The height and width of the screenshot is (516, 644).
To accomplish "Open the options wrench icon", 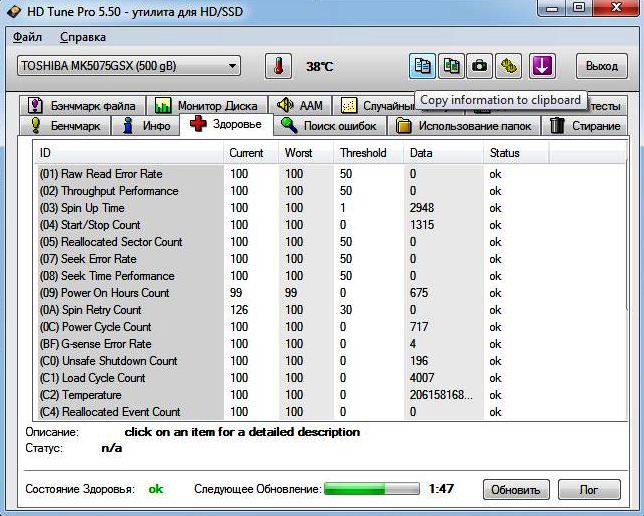I will click(508, 66).
